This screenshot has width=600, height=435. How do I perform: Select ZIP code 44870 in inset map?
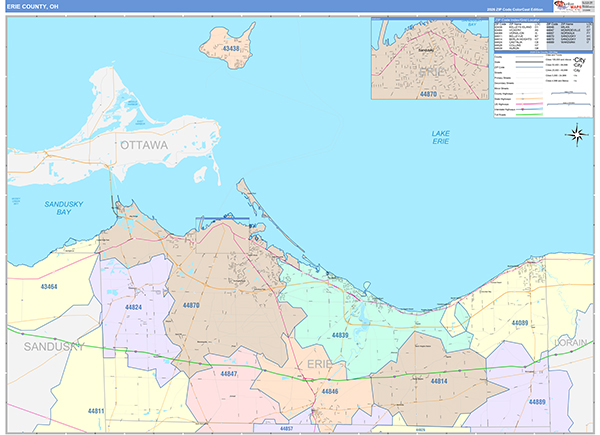tap(428, 94)
